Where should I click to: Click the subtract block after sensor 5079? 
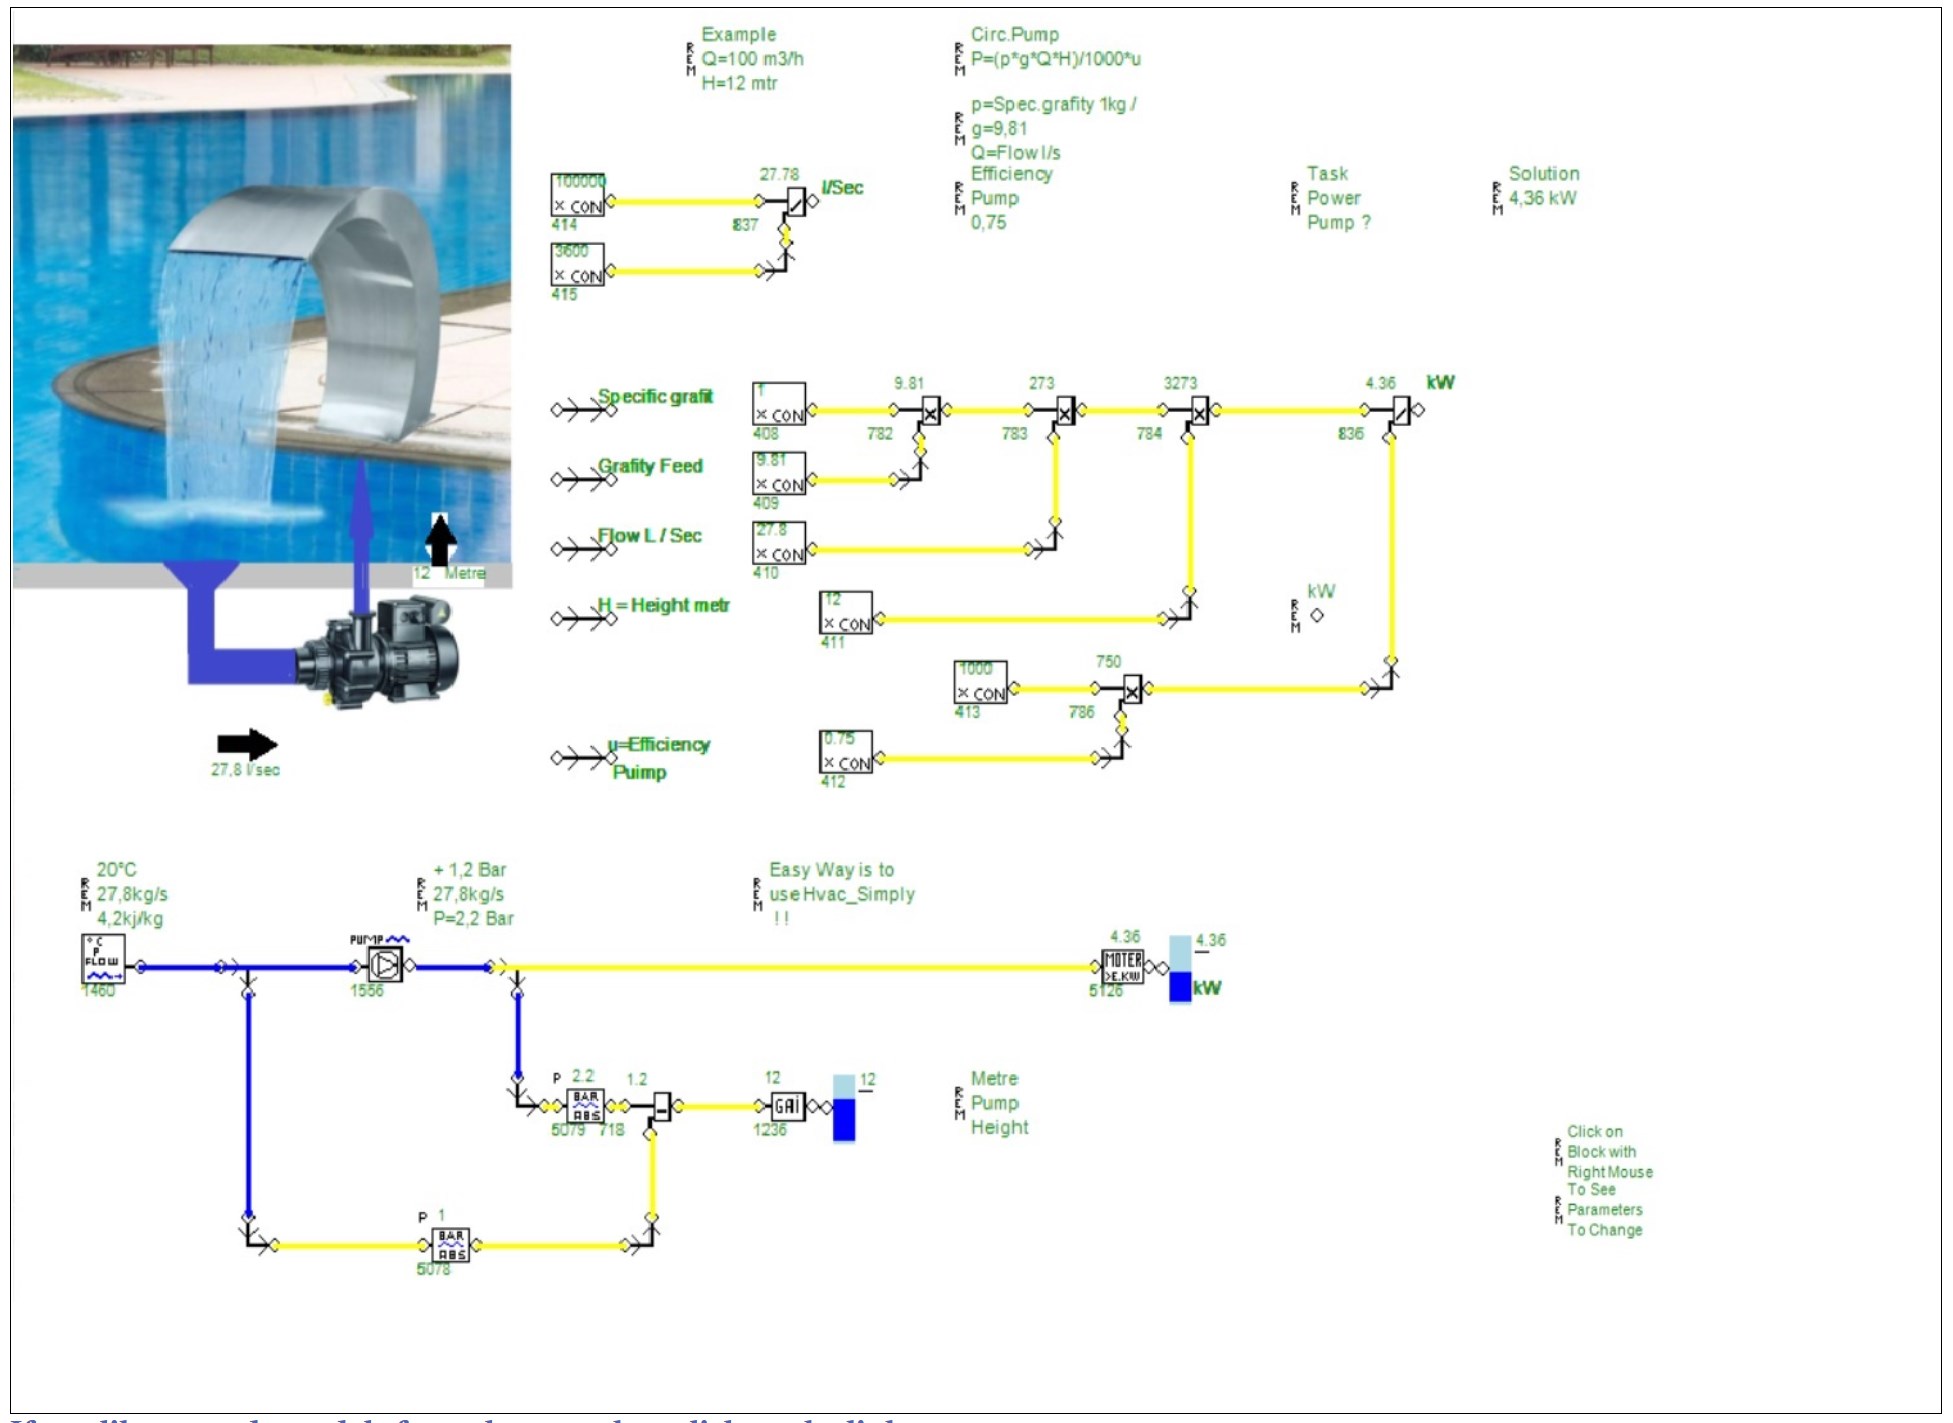(x=662, y=1106)
